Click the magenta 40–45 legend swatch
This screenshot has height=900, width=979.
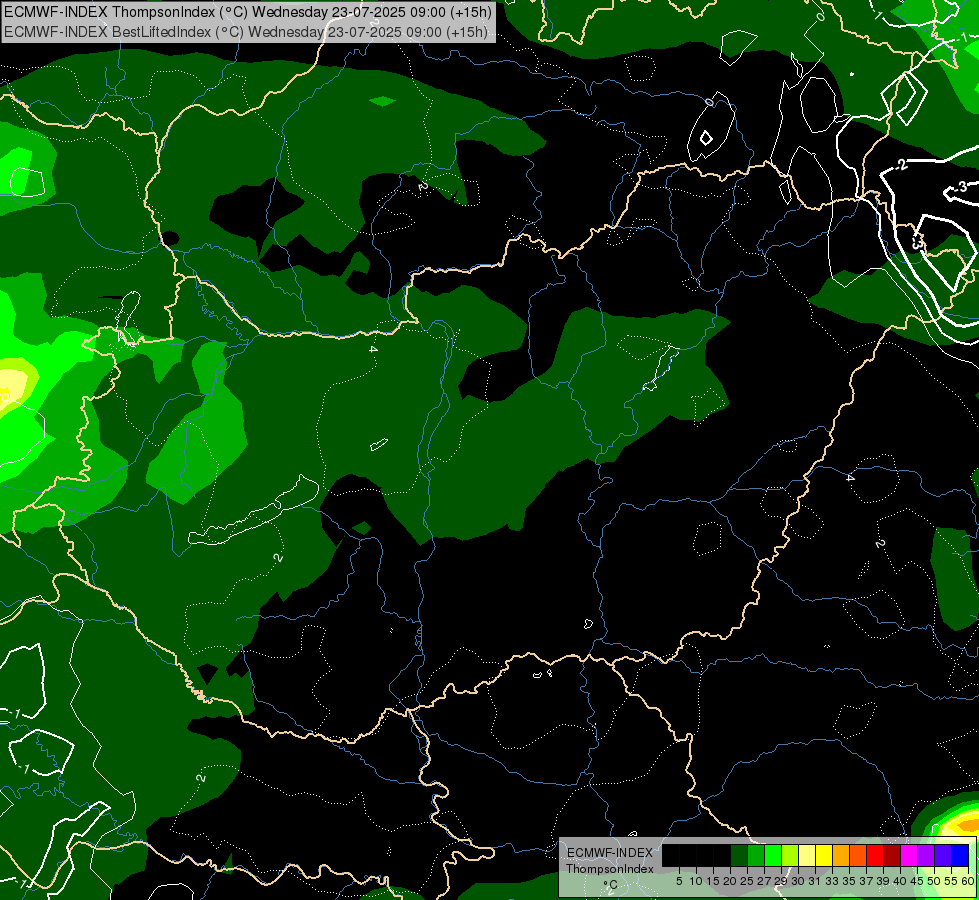pyautogui.click(x=909, y=855)
